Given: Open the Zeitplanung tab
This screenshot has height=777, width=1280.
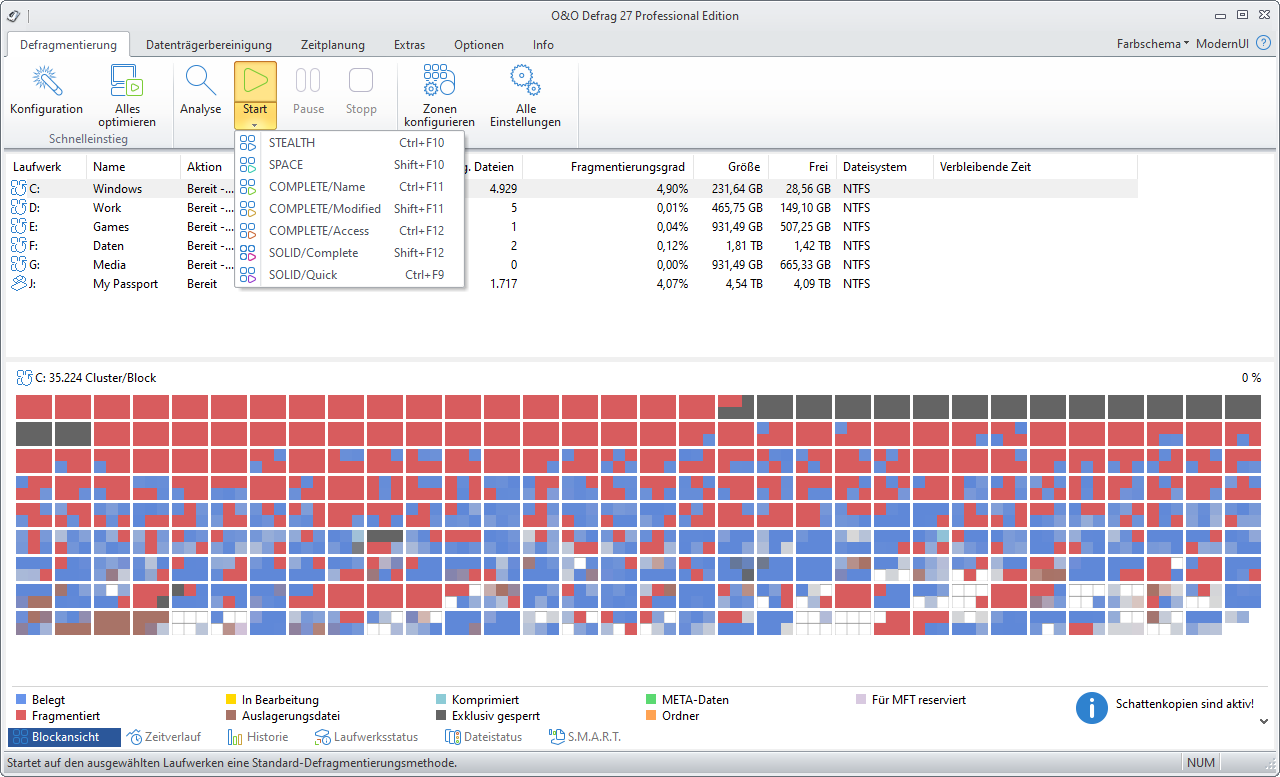Looking at the screenshot, I should pyautogui.click(x=333, y=45).
